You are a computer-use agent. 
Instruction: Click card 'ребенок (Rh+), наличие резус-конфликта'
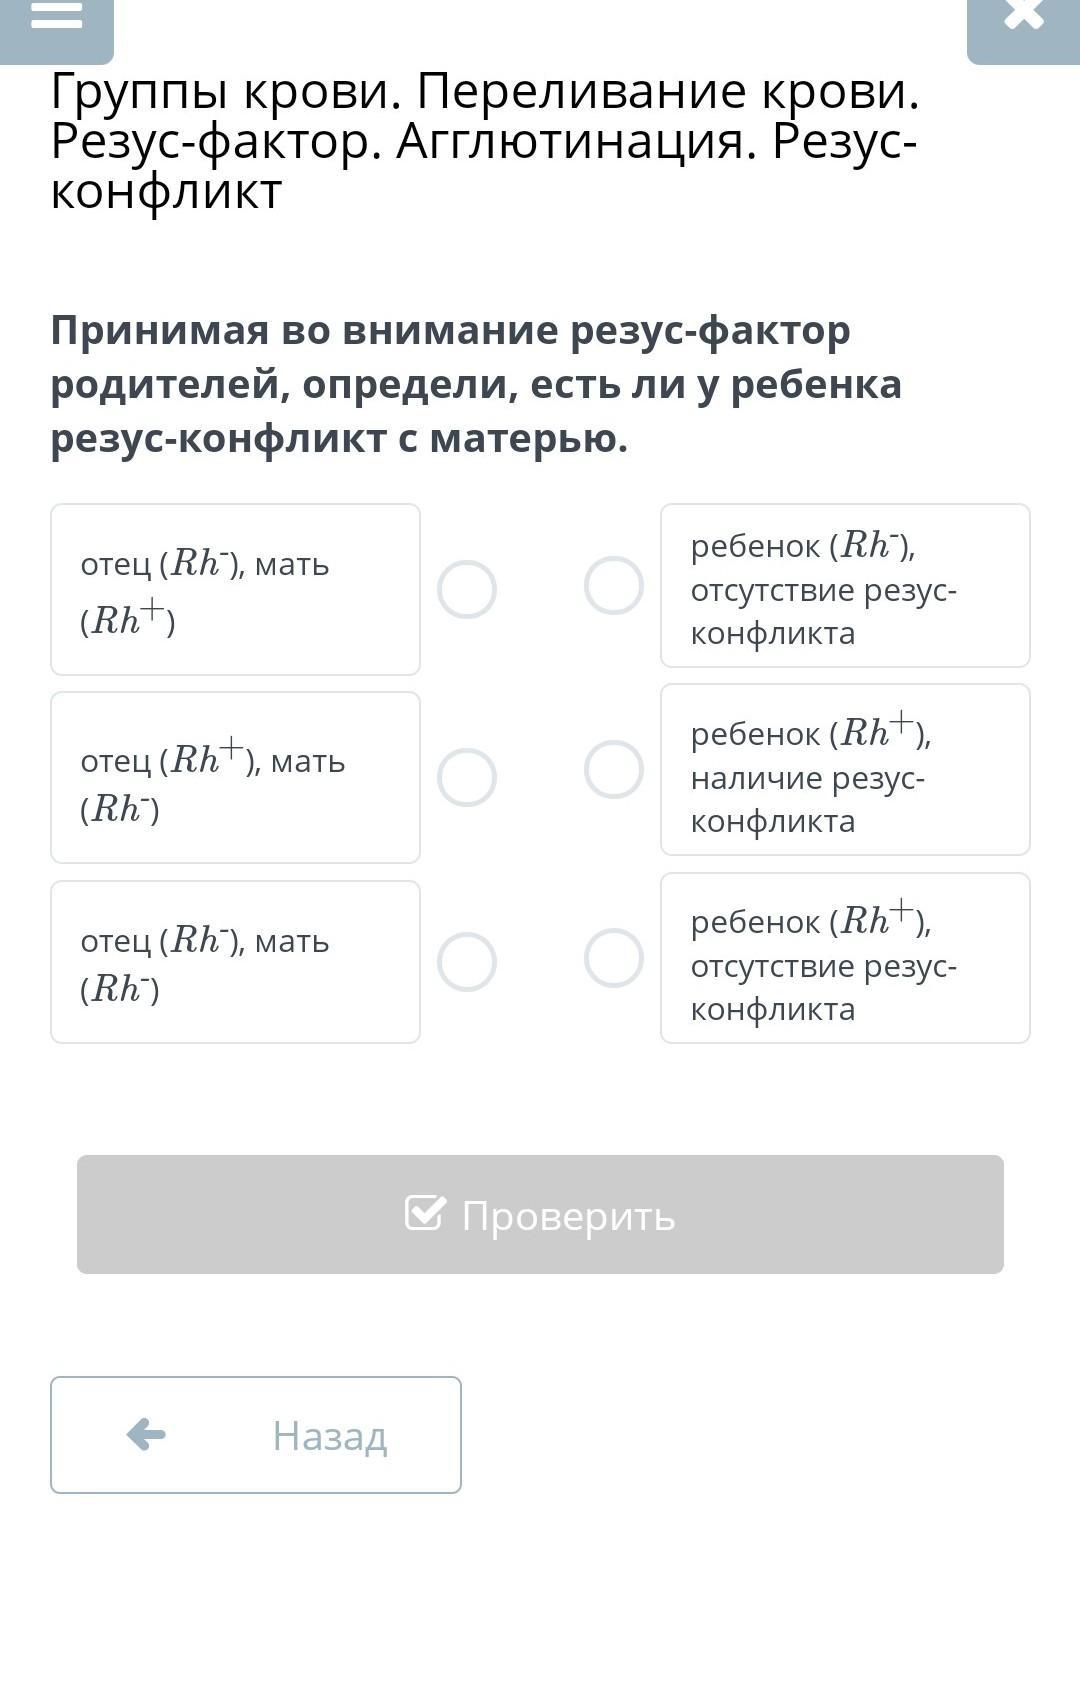[x=845, y=770]
